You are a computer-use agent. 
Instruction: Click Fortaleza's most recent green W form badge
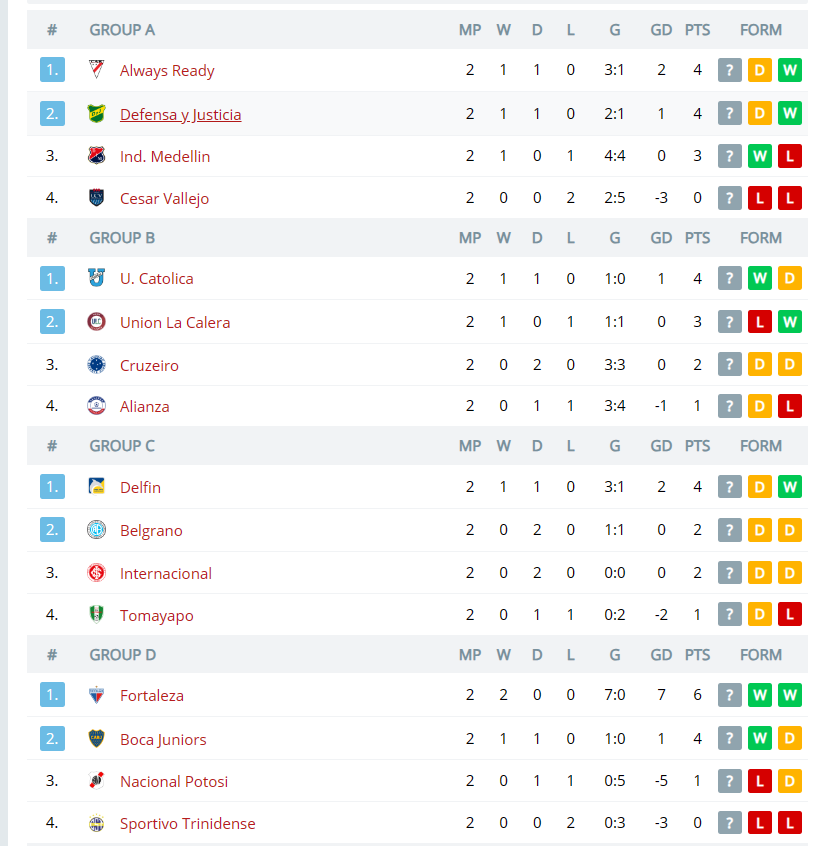(790, 695)
